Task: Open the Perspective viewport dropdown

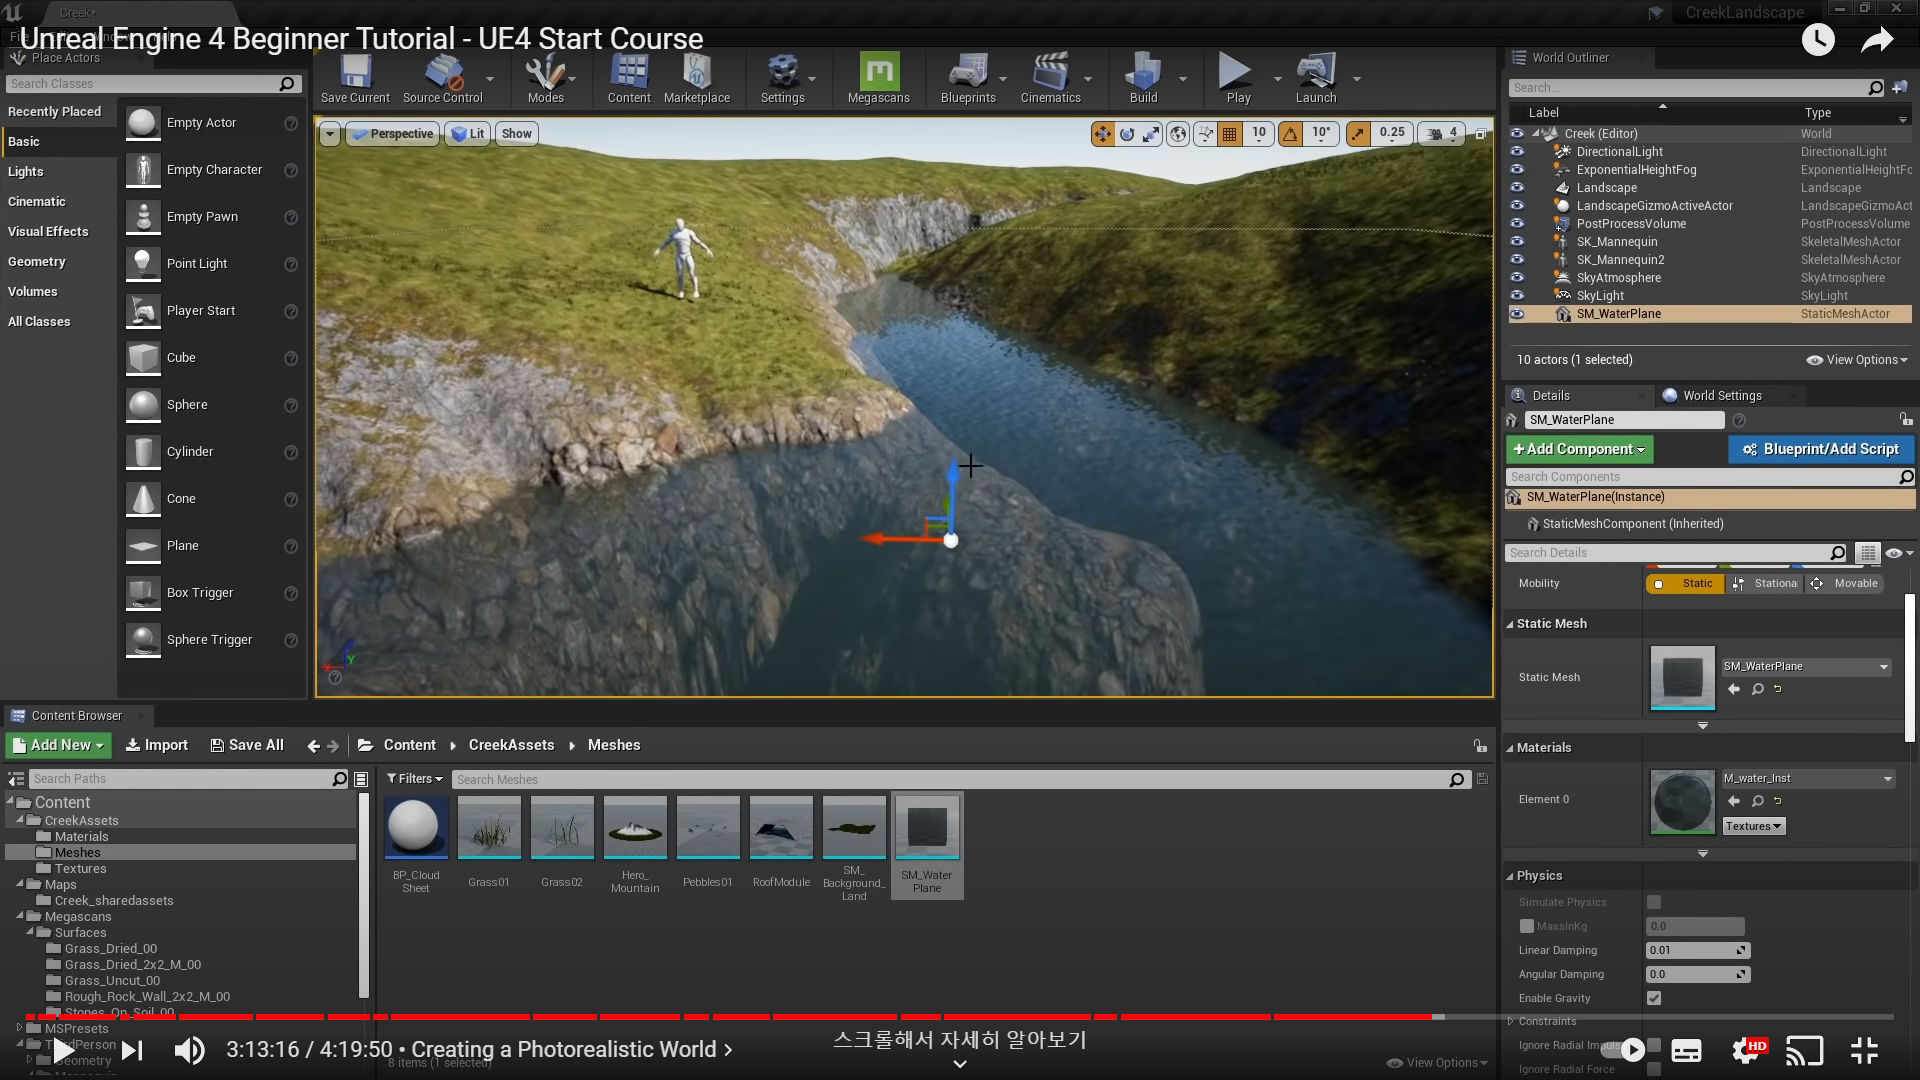Action: tap(393, 134)
